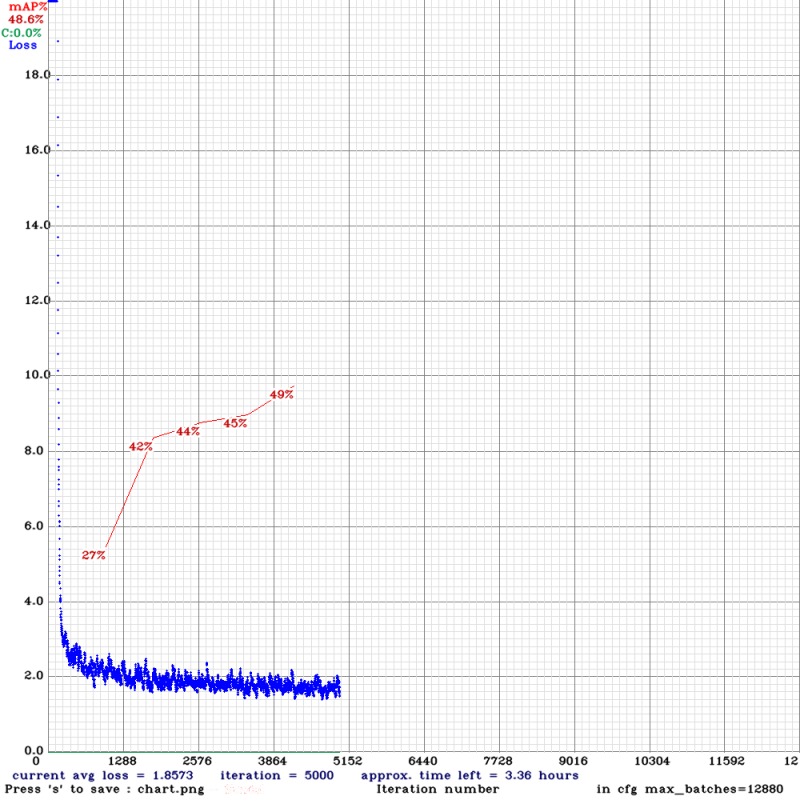Click the red mAP% legend label
The width and height of the screenshot is (800, 800).
pos(27,6)
